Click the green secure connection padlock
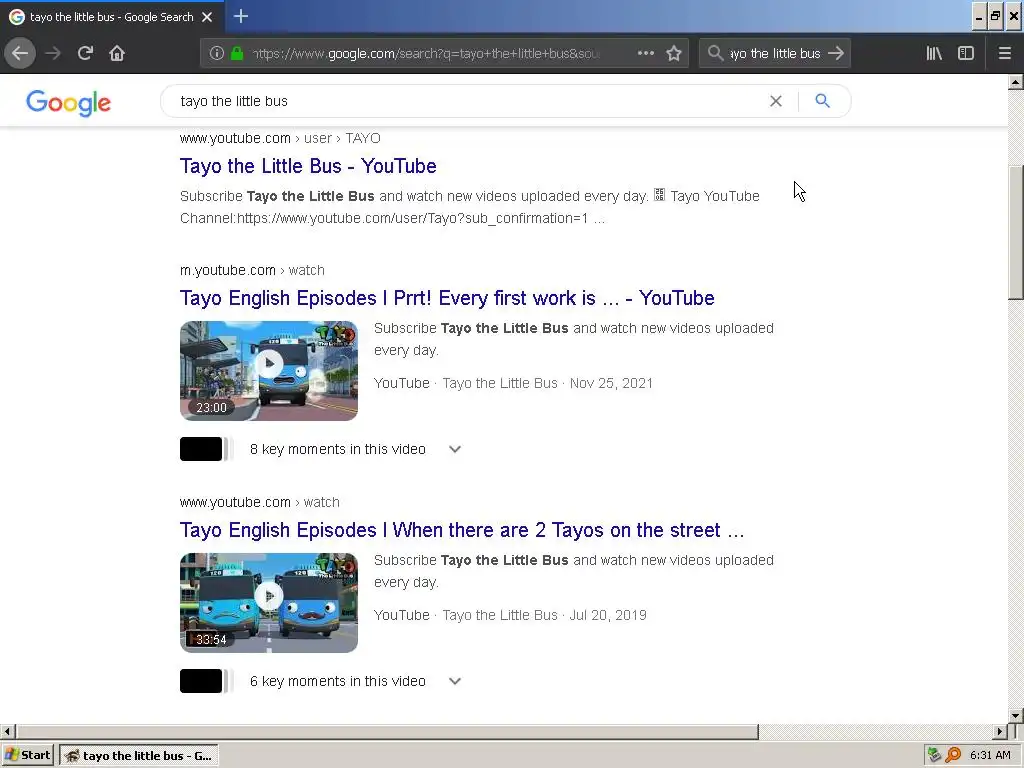The width and height of the screenshot is (1024, 768). point(237,53)
